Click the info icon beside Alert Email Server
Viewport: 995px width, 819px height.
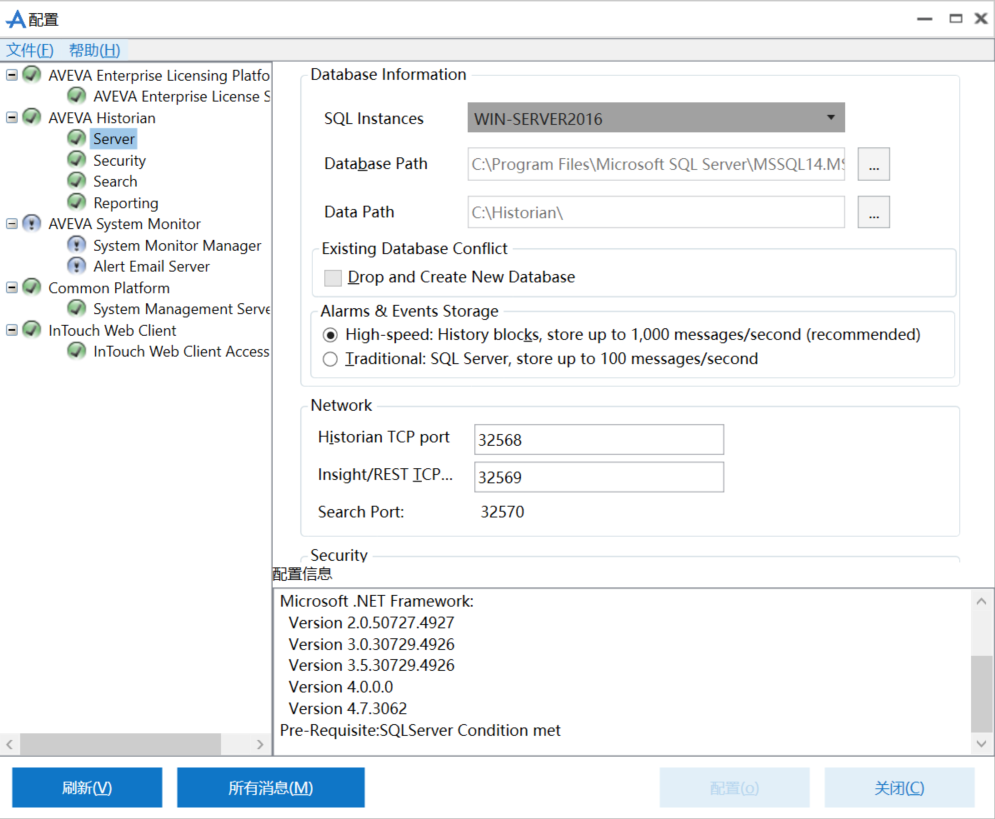click(x=76, y=266)
